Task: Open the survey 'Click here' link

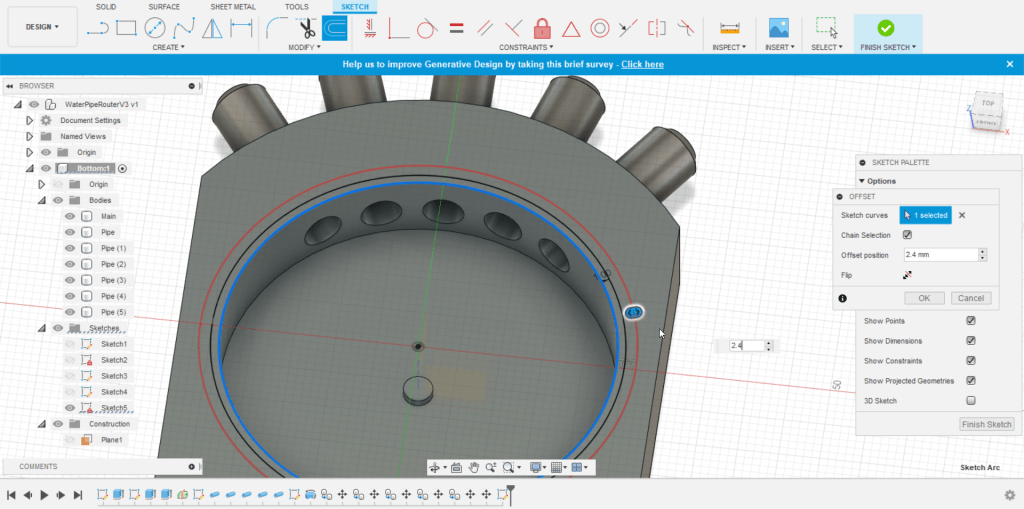Action: pyautogui.click(x=642, y=64)
